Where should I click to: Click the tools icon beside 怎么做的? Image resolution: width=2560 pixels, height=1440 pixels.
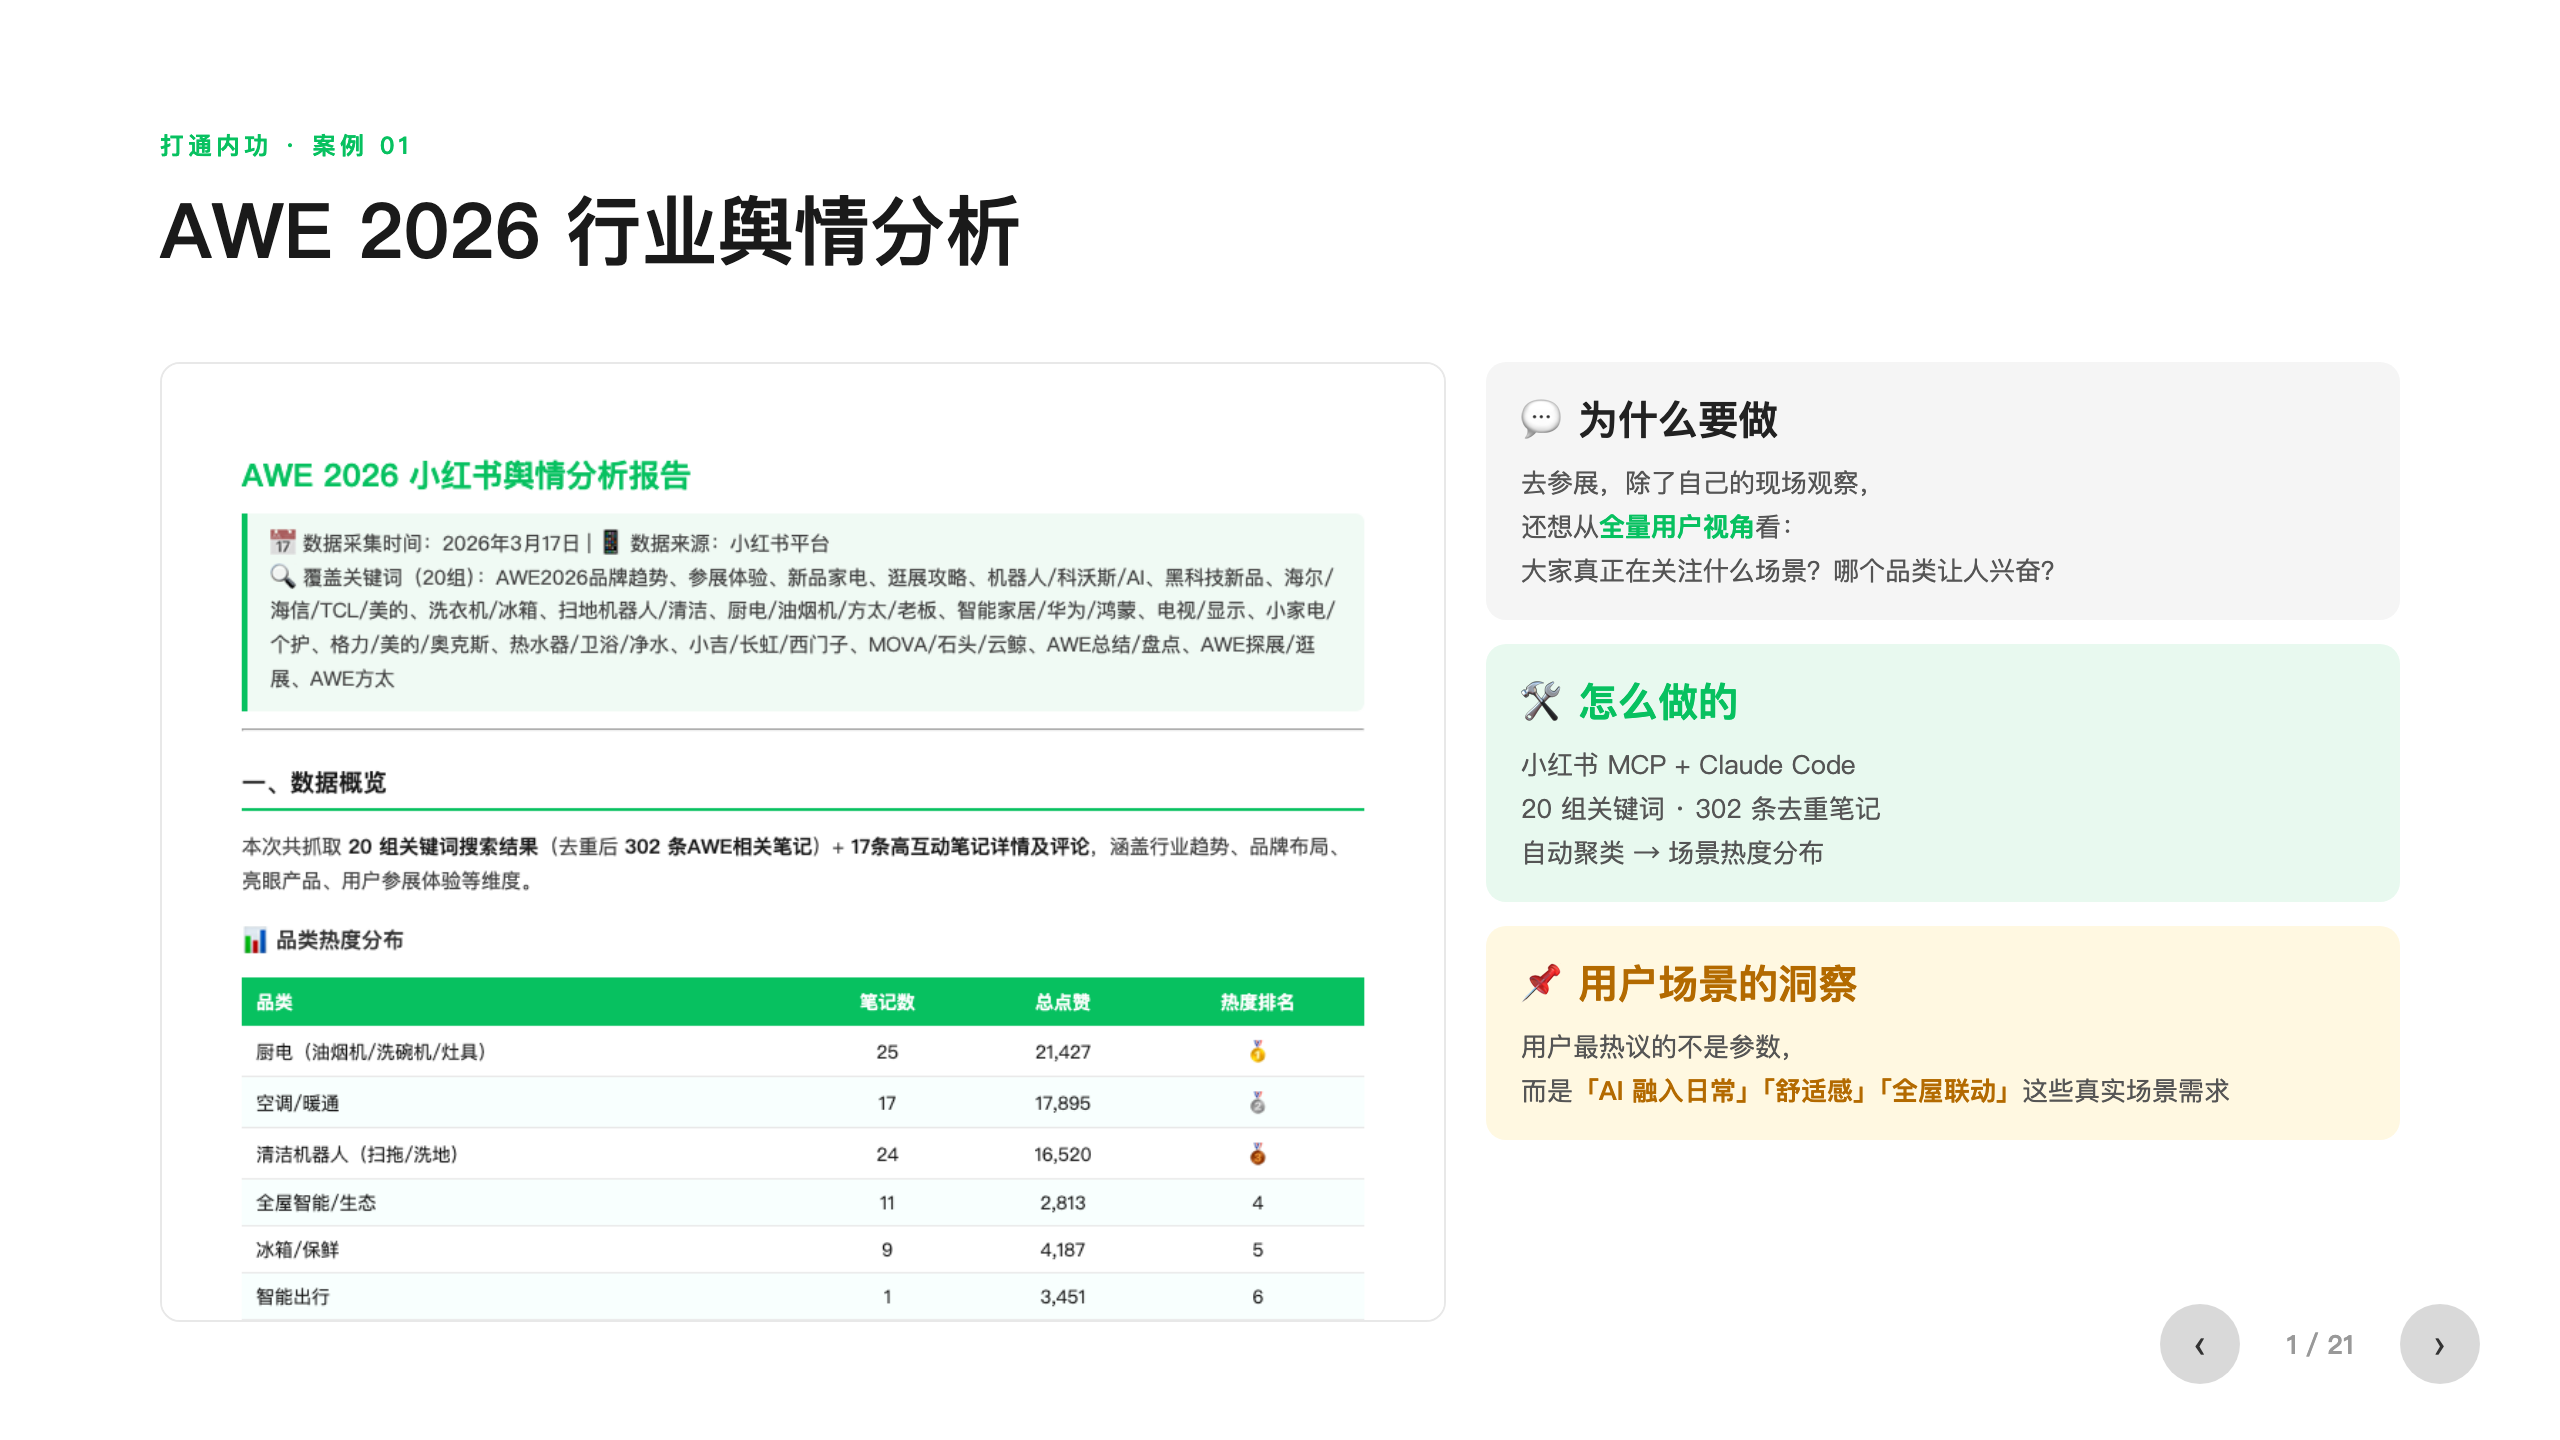[x=1540, y=701]
